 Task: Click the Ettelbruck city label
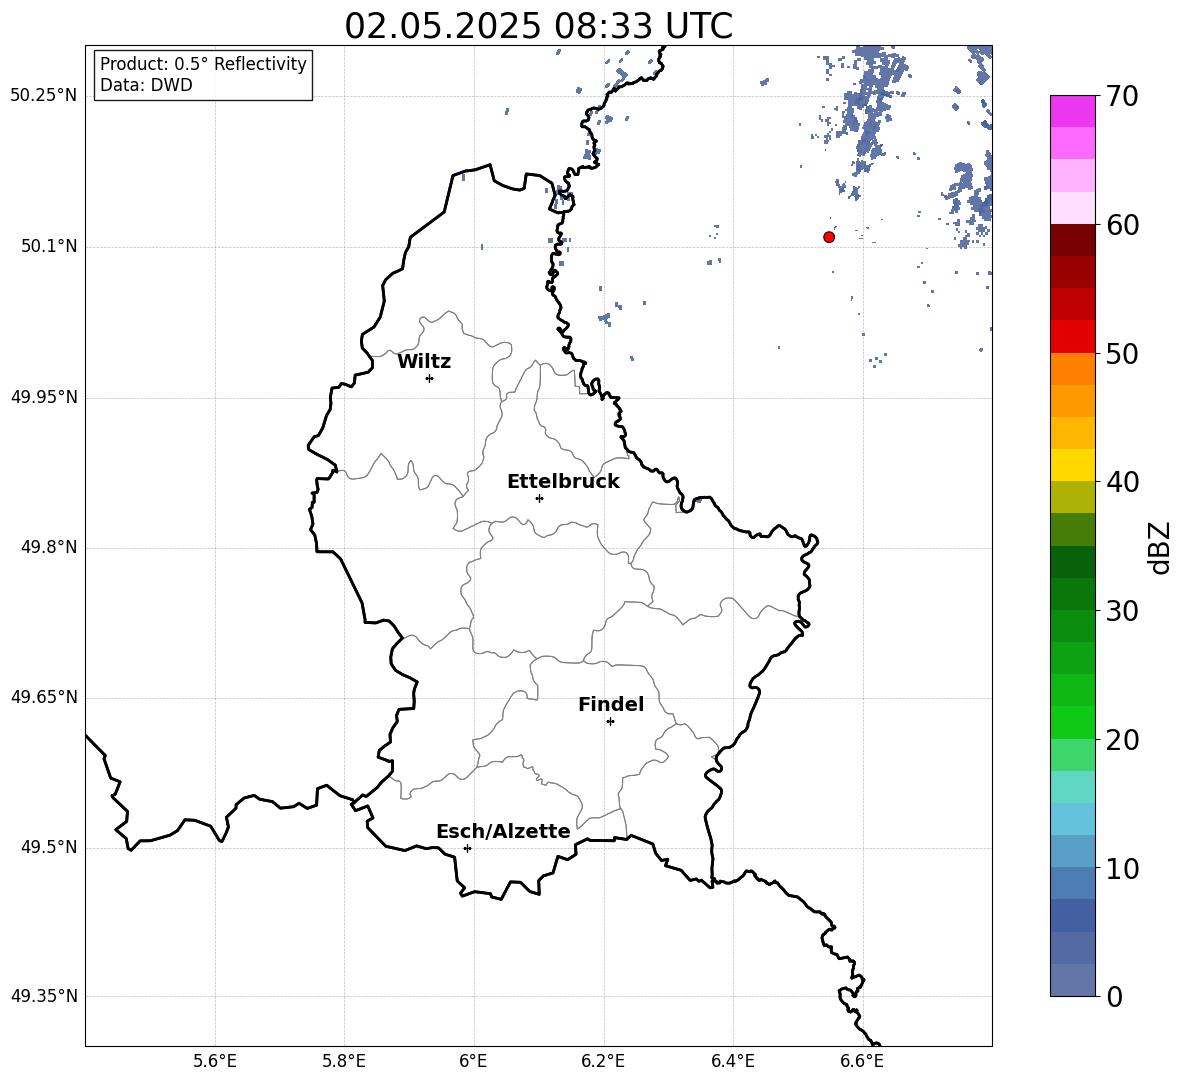563,482
